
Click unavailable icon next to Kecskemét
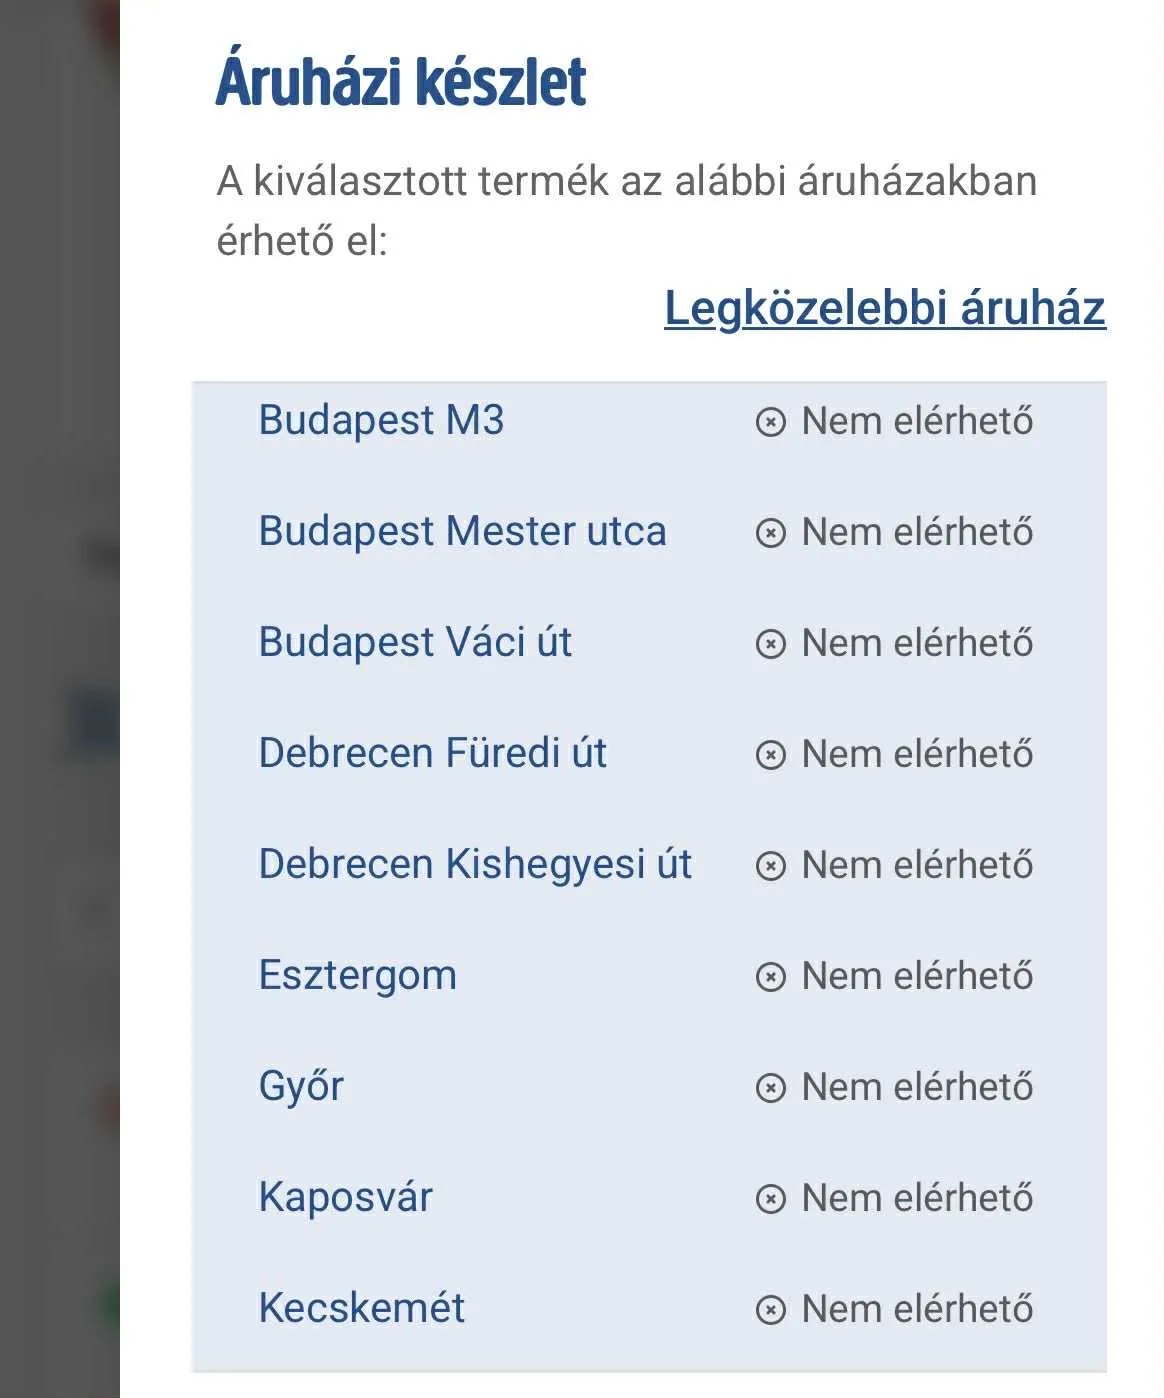tap(770, 1310)
